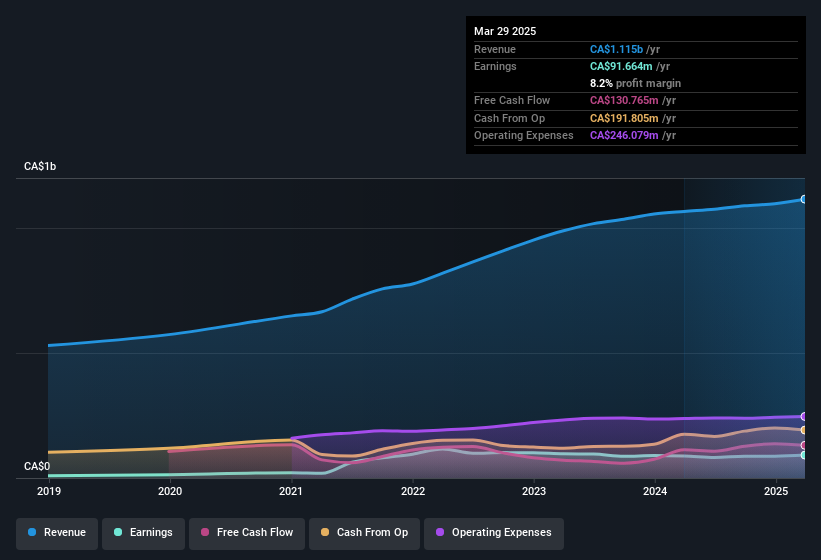Toggle Cash From Op legend item

point(364,533)
